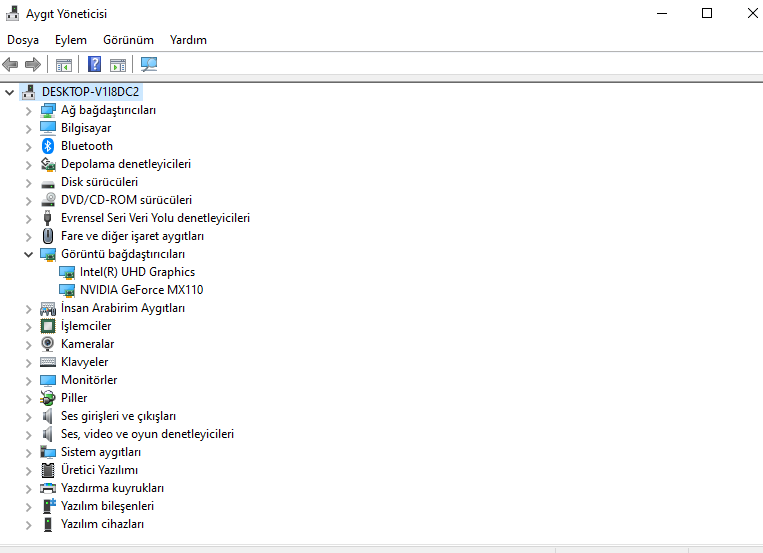The width and height of the screenshot is (763, 553).
Task: Click the puzzle icon for Yazılım bileşenleri
Action: pyautogui.click(x=49, y=506)
